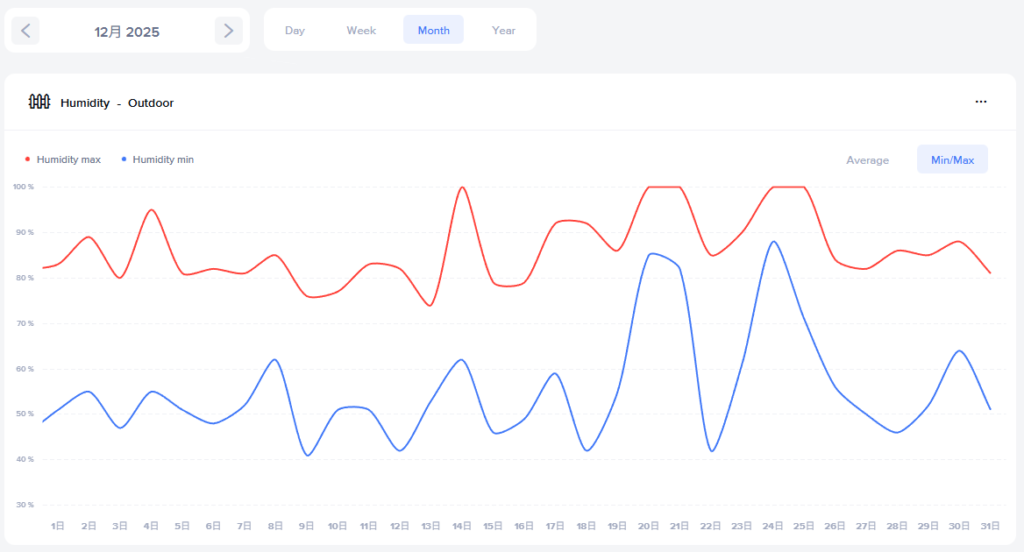This screenshot has width=1024, height=552.
Task: Click the red peak at 14日
Action: 462,187
